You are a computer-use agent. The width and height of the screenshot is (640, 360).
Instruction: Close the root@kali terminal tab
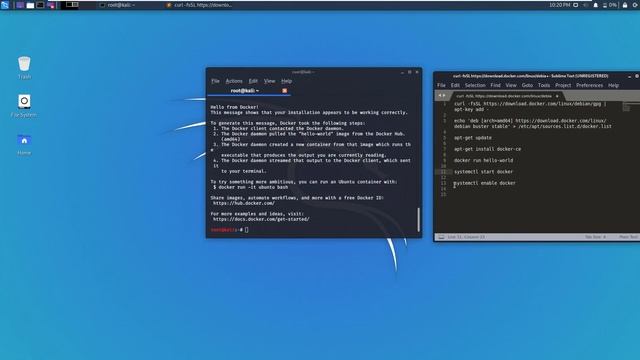(284, 91)
